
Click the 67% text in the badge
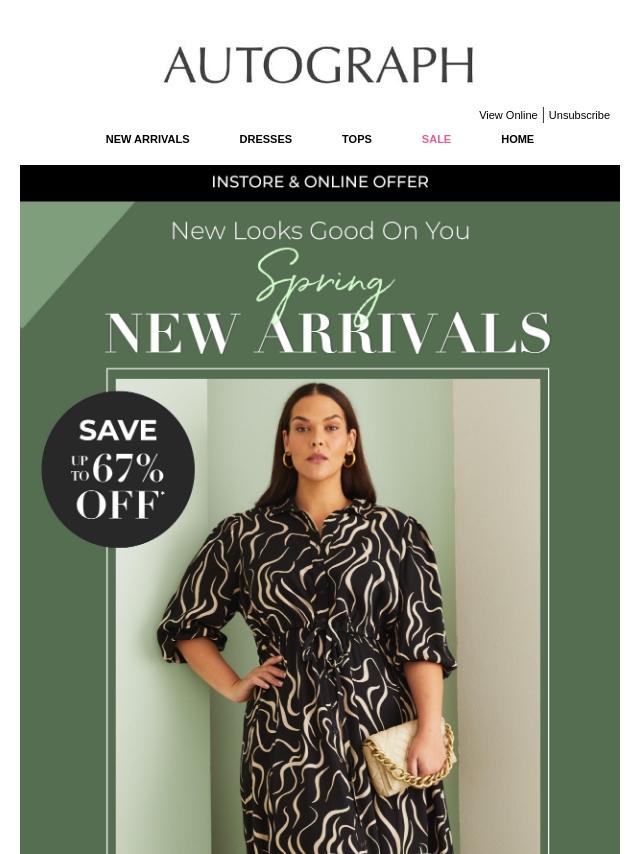128,468
